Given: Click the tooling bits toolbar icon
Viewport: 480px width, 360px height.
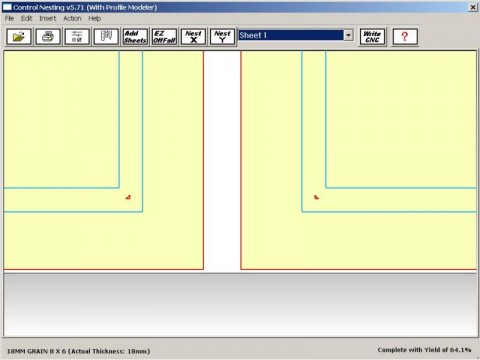Looking at the screenshot, I should point(106,36).
